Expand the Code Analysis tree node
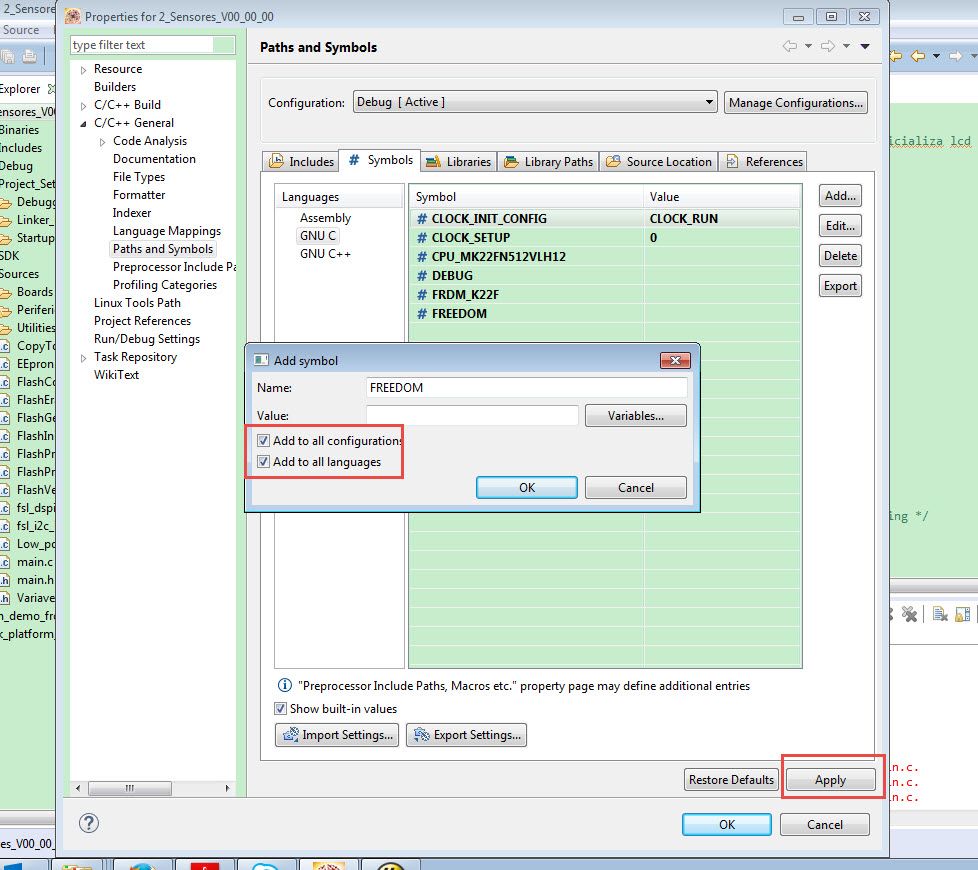The image size is (978, 870). (102, 142)
